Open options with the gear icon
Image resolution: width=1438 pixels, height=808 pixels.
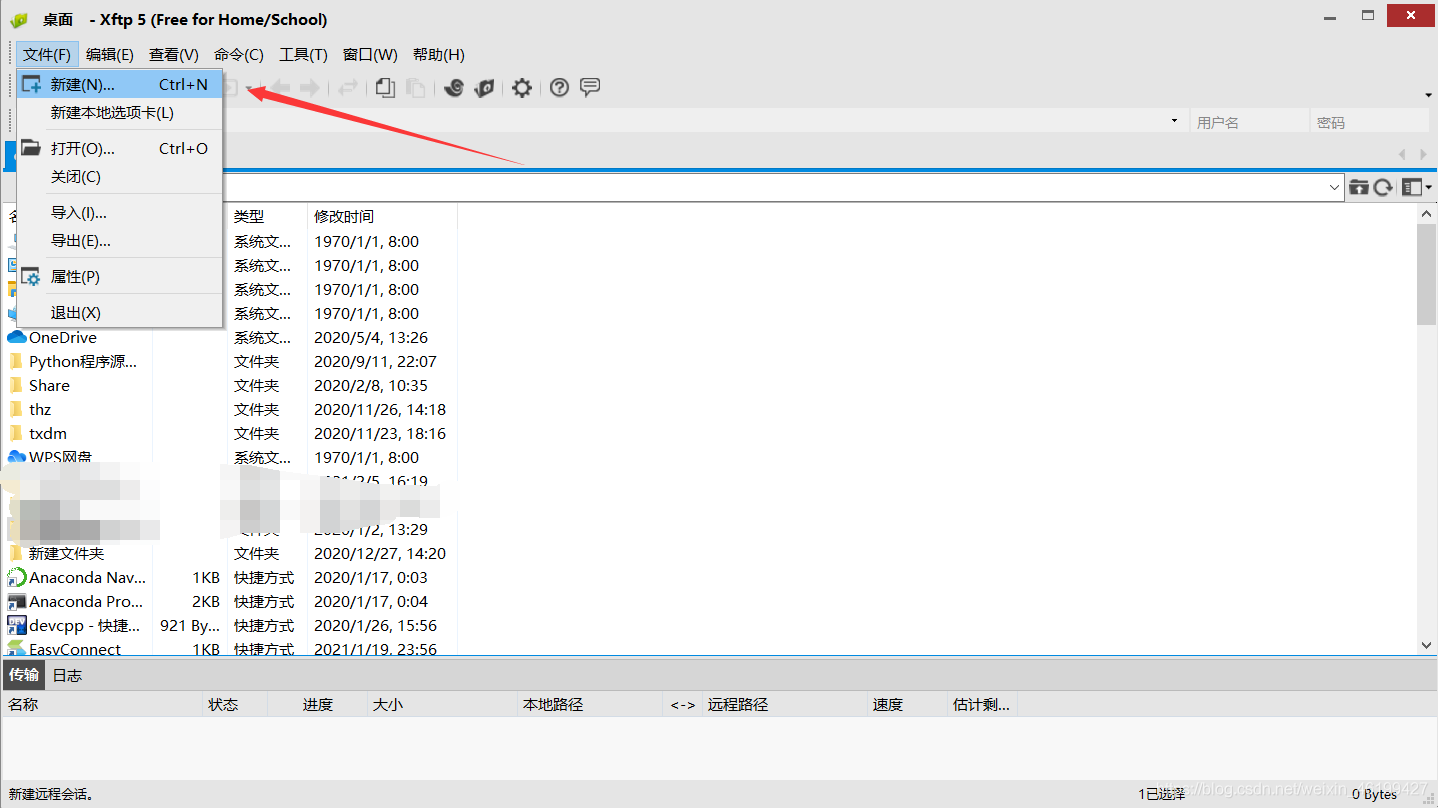[522, 88]
